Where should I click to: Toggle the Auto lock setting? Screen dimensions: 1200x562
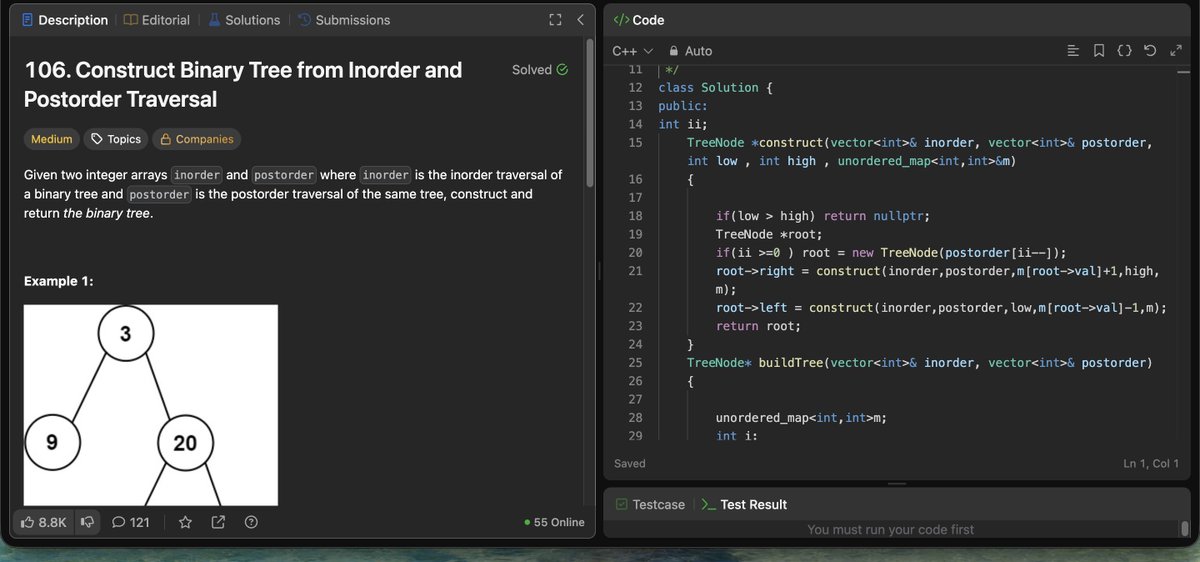pyautogui.click(x=690, y=50)
